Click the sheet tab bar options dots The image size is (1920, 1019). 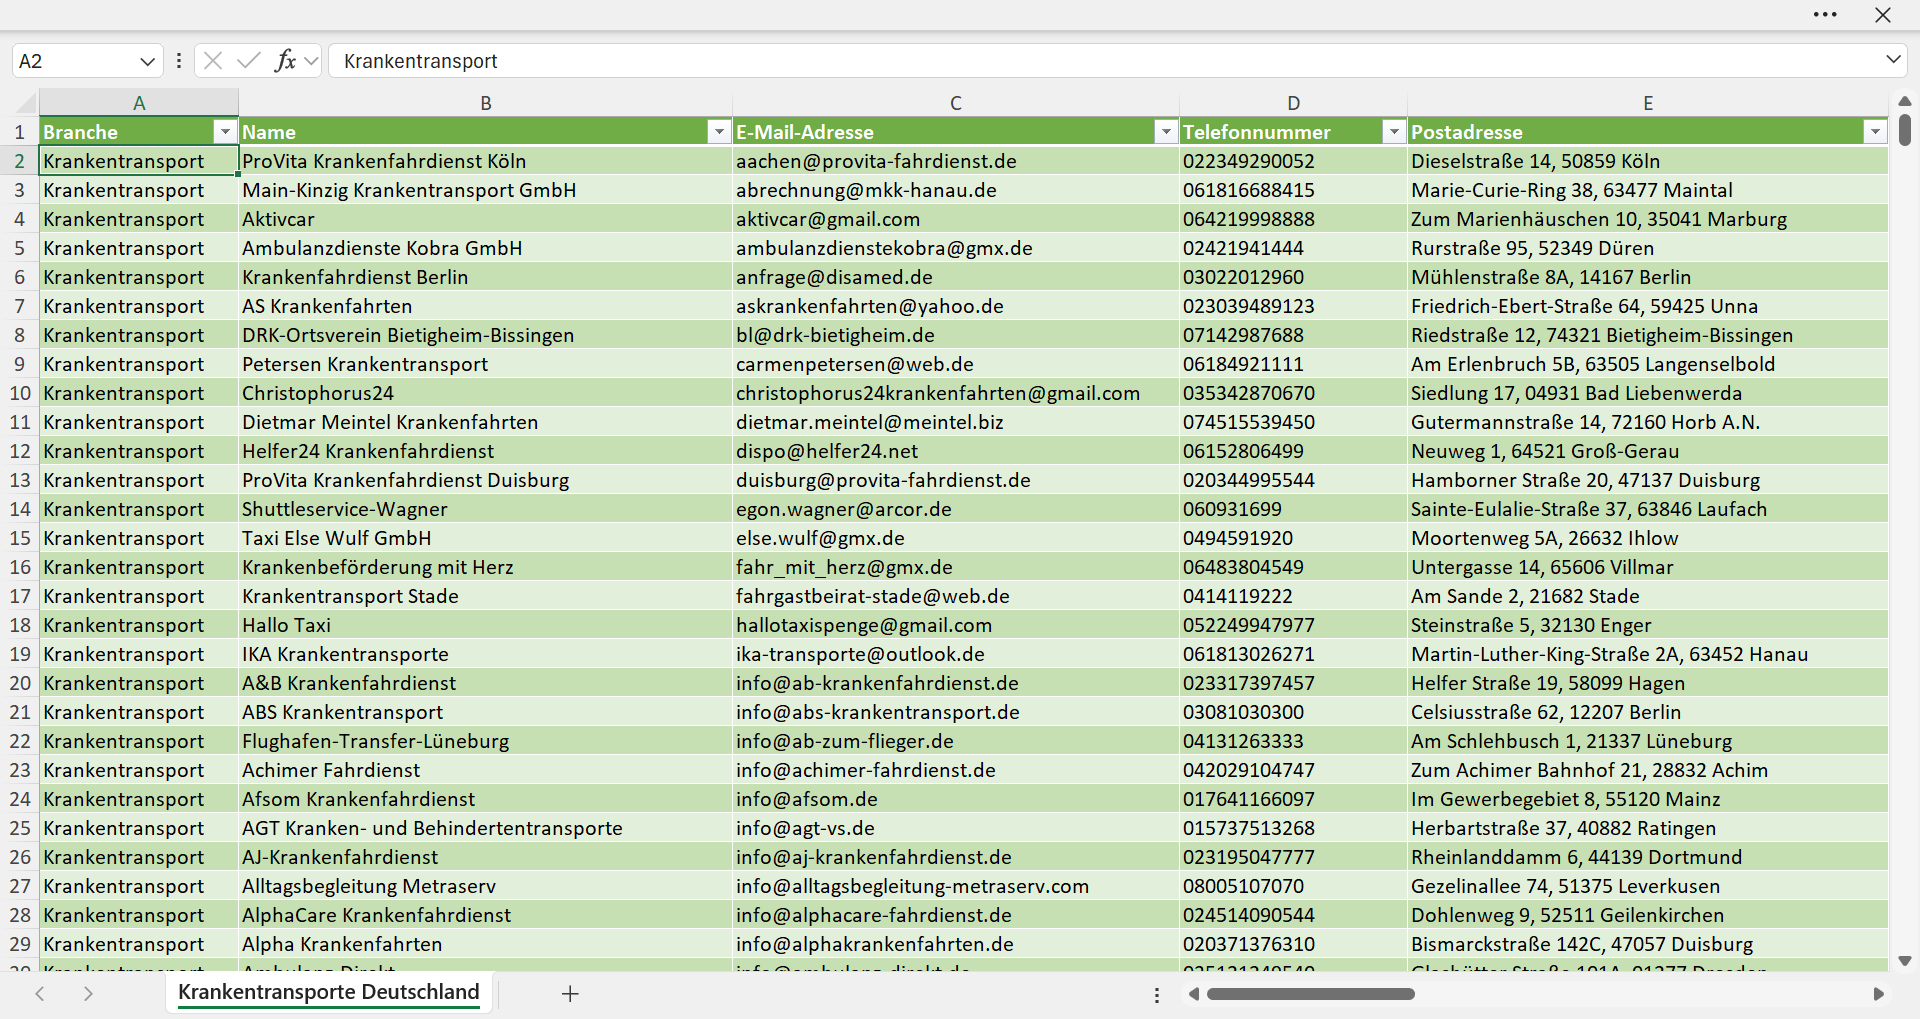click(x=1157, y=995)
